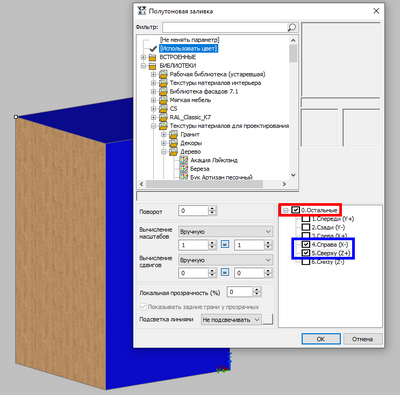Expand the Декоры node
Image resolution: width=400 pixels, height=395 pixels.
(164, 143)
